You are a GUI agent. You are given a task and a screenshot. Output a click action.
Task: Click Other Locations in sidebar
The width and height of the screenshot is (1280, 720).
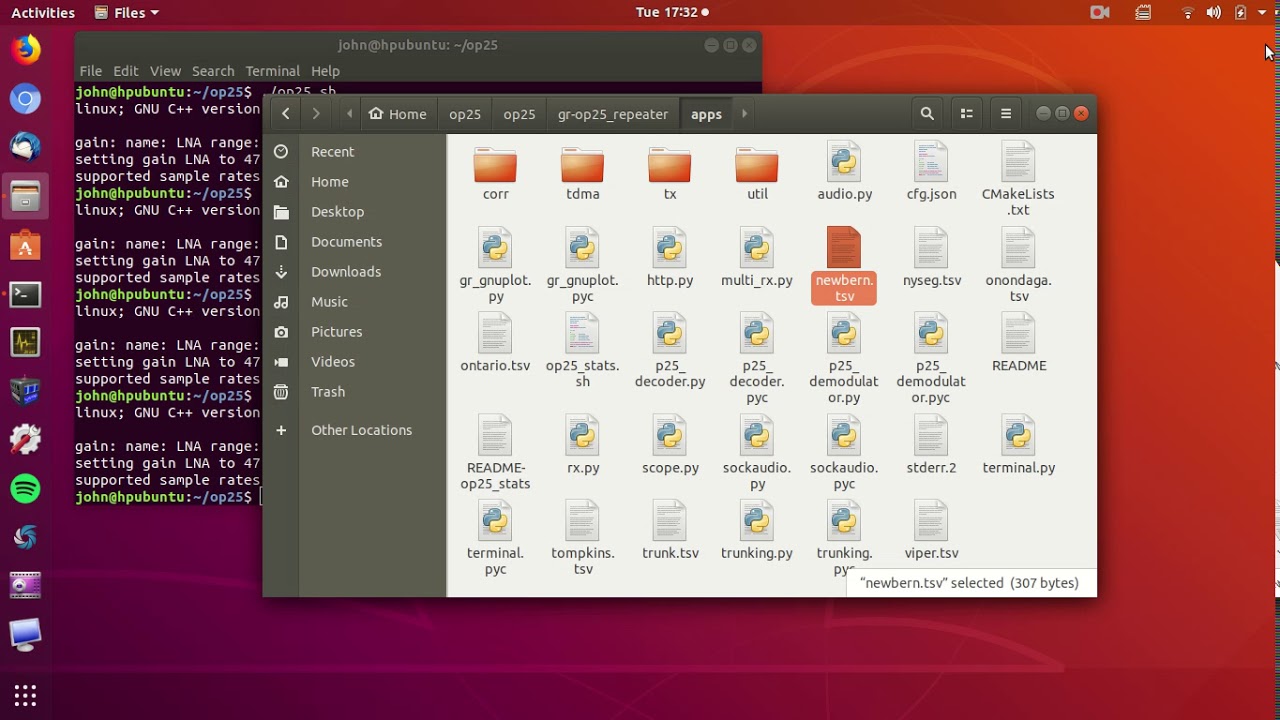pyautogui.click(x=361, y=430)
